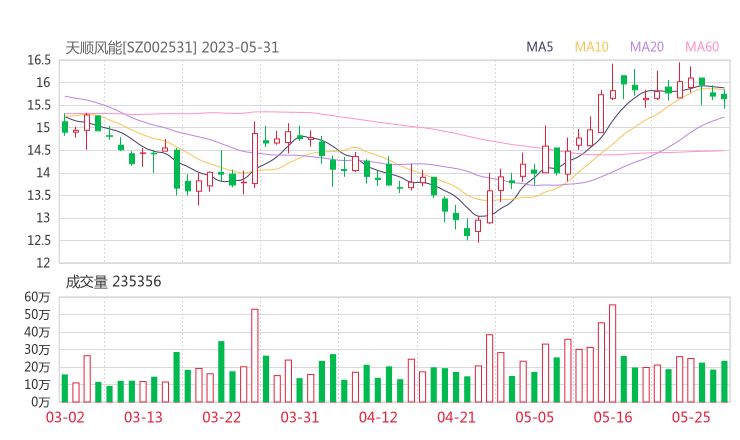740x440 pixels.
Task: Click the 03-31 date axis label
Action: tap(300, 417)
